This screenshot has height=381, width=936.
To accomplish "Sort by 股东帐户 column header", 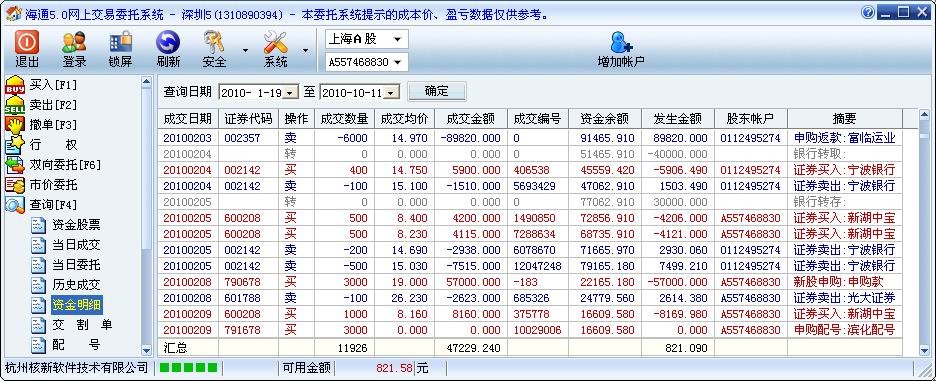I will (750, 119).
